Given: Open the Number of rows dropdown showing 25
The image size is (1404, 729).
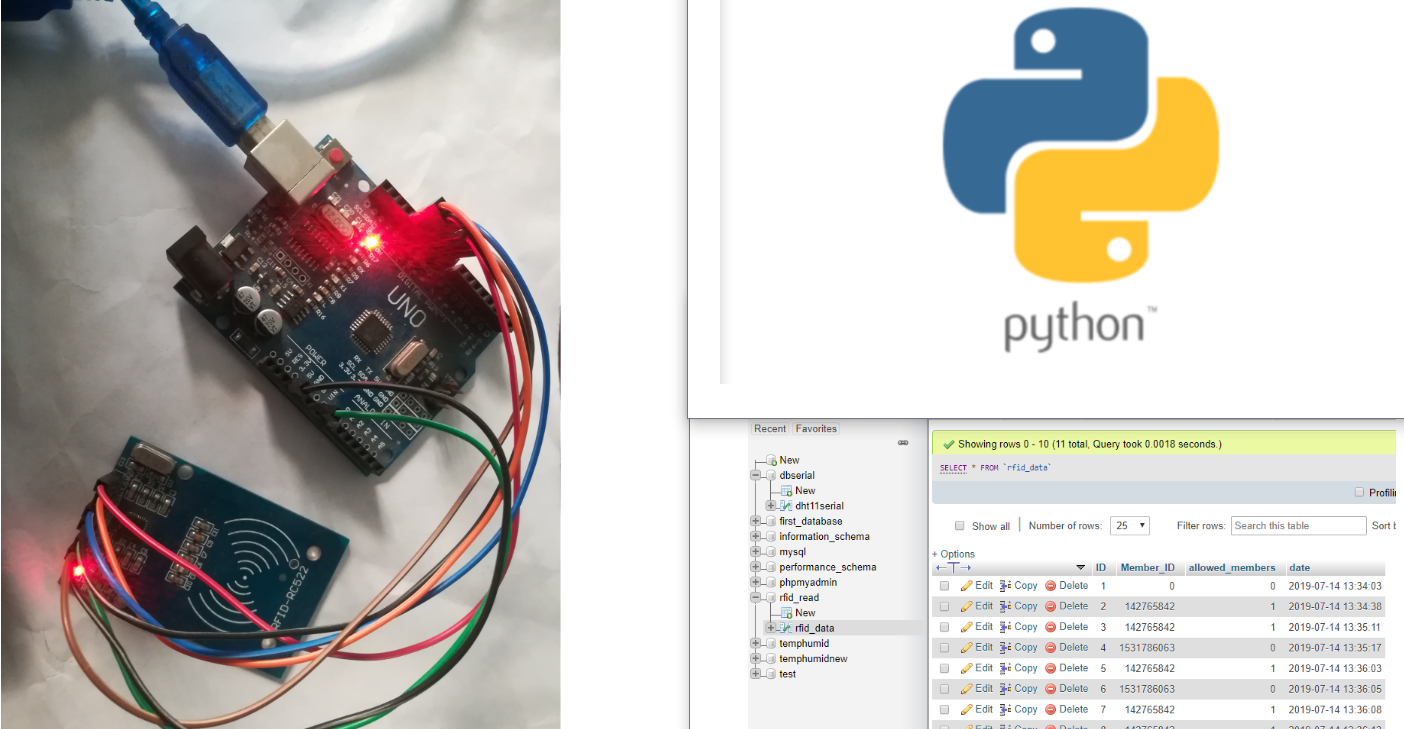Looking at the screenshot, I should [1130, 525].
